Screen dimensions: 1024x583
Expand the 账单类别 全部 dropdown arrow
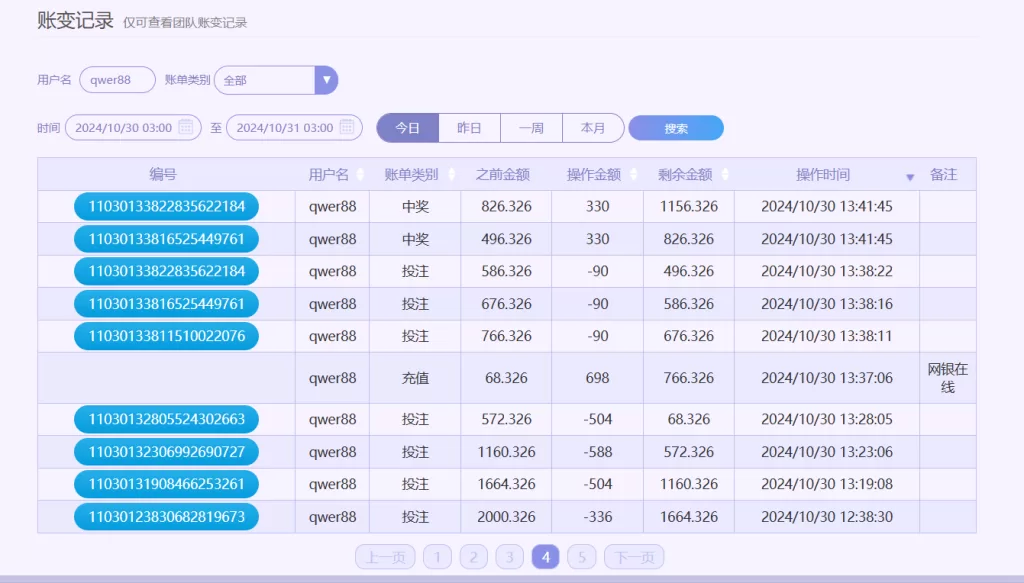tap(326, 80)
